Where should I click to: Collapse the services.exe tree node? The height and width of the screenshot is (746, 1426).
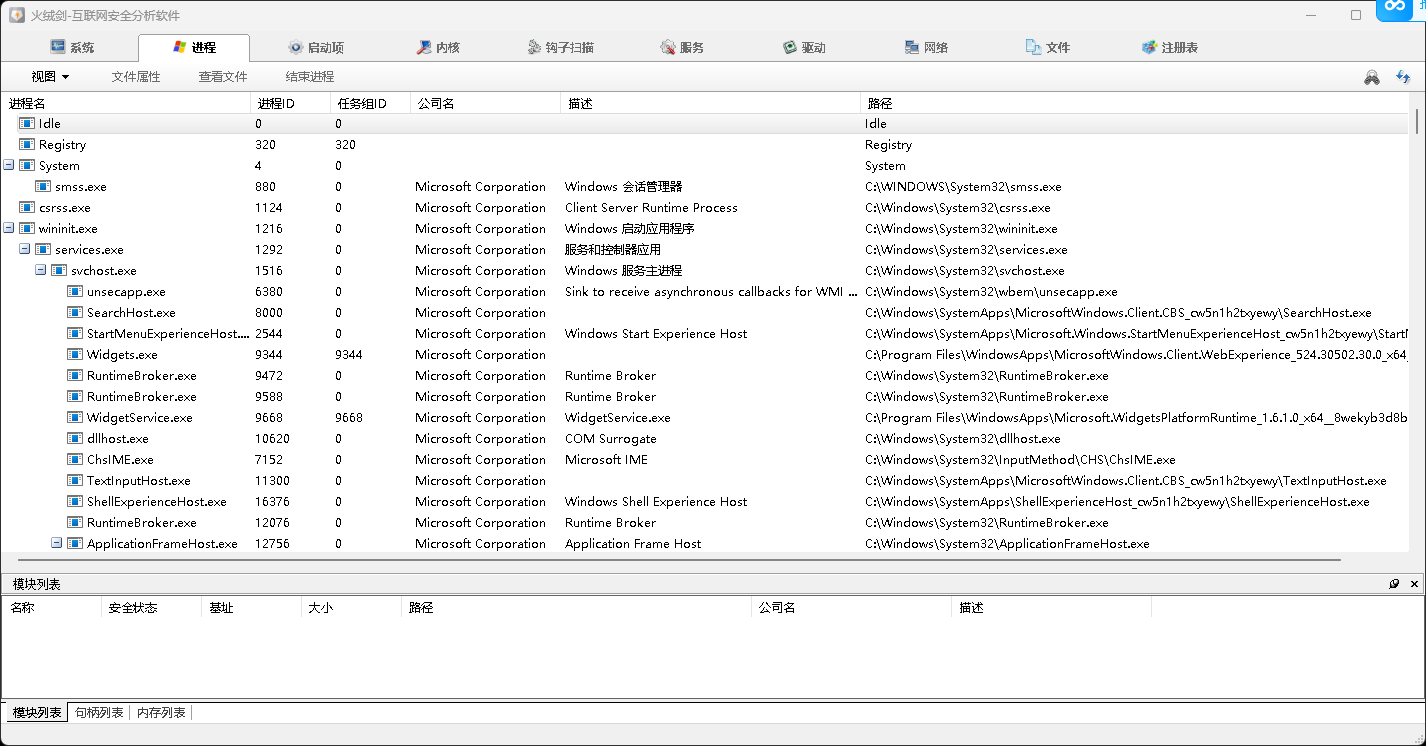point(25,249)
